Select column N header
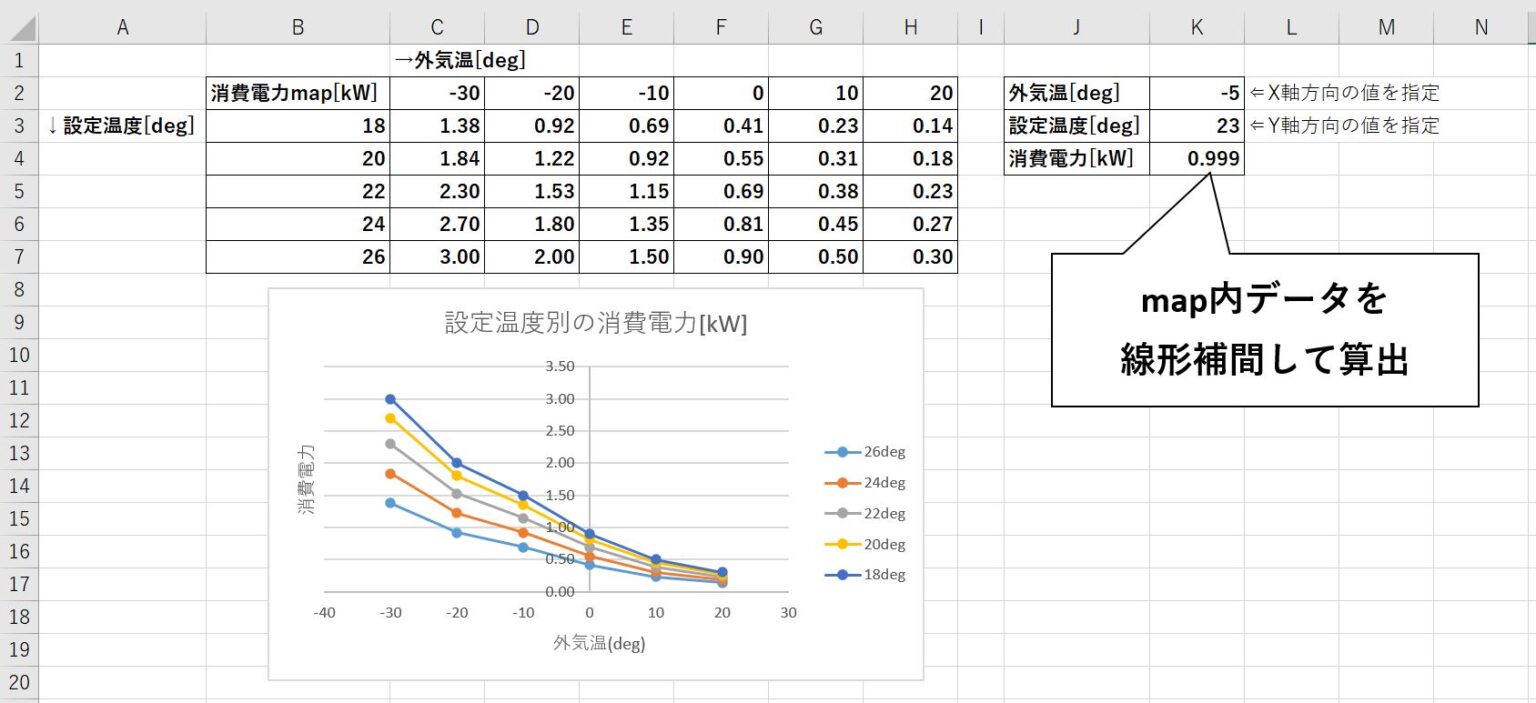This screenshot has width=1536, height=703. point(1481,28)
